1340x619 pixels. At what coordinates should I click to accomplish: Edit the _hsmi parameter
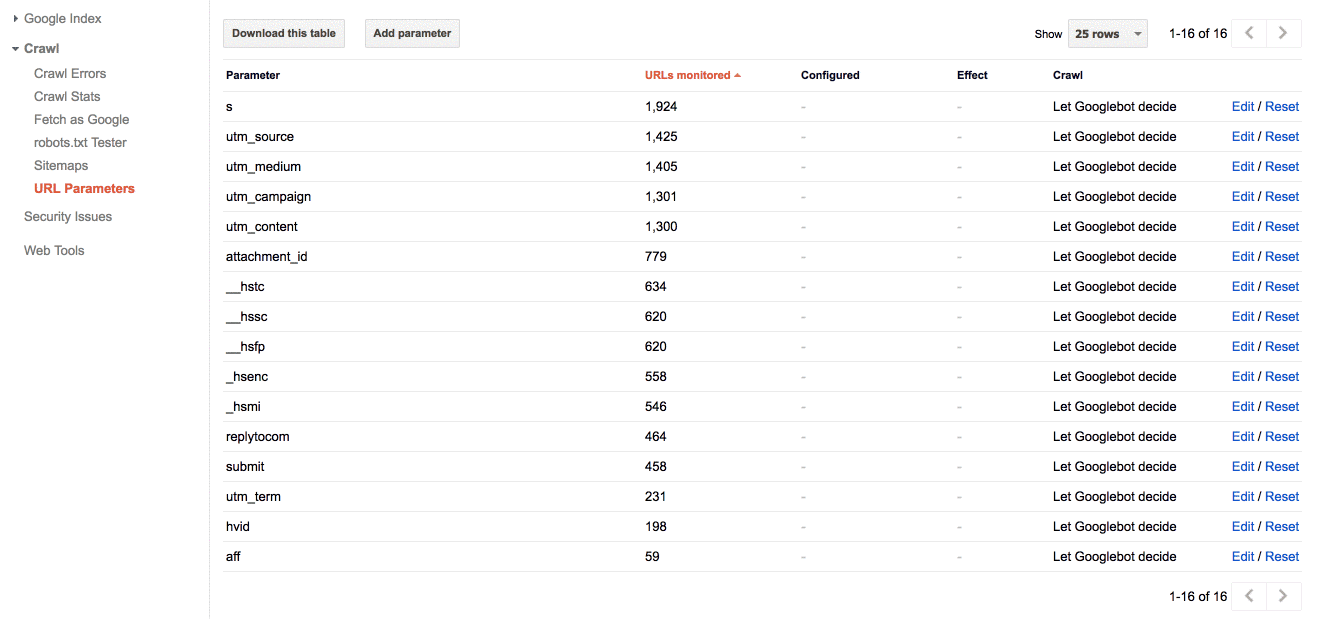1243,406
